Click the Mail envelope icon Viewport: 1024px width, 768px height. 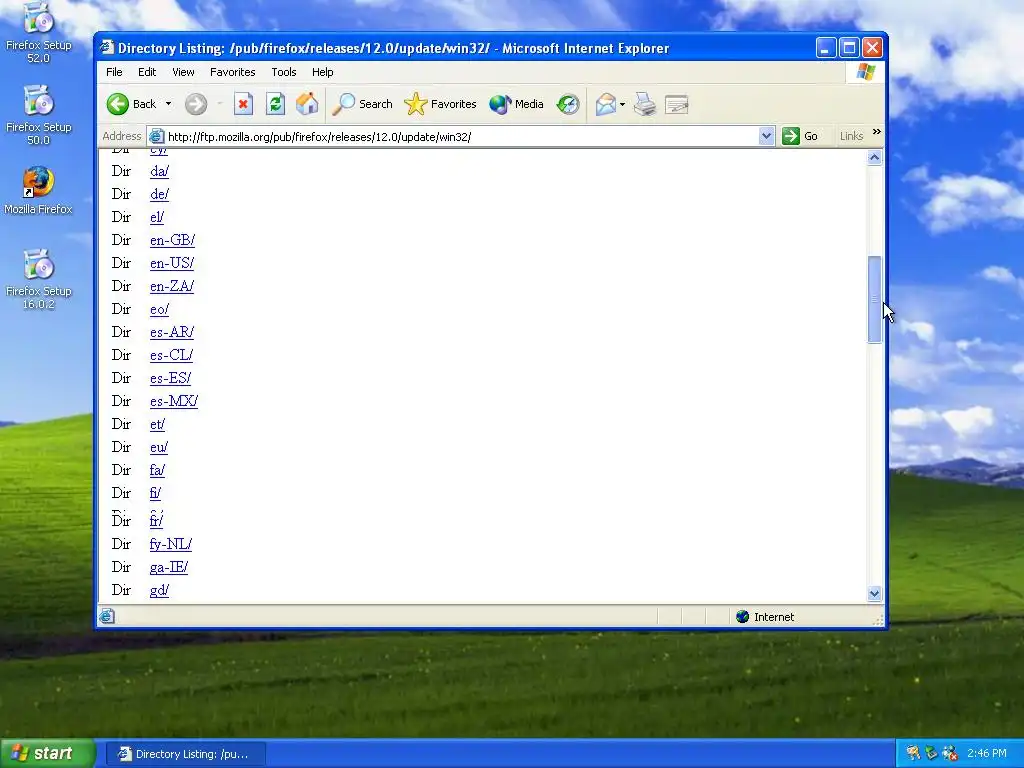click(x=605, y=104)
